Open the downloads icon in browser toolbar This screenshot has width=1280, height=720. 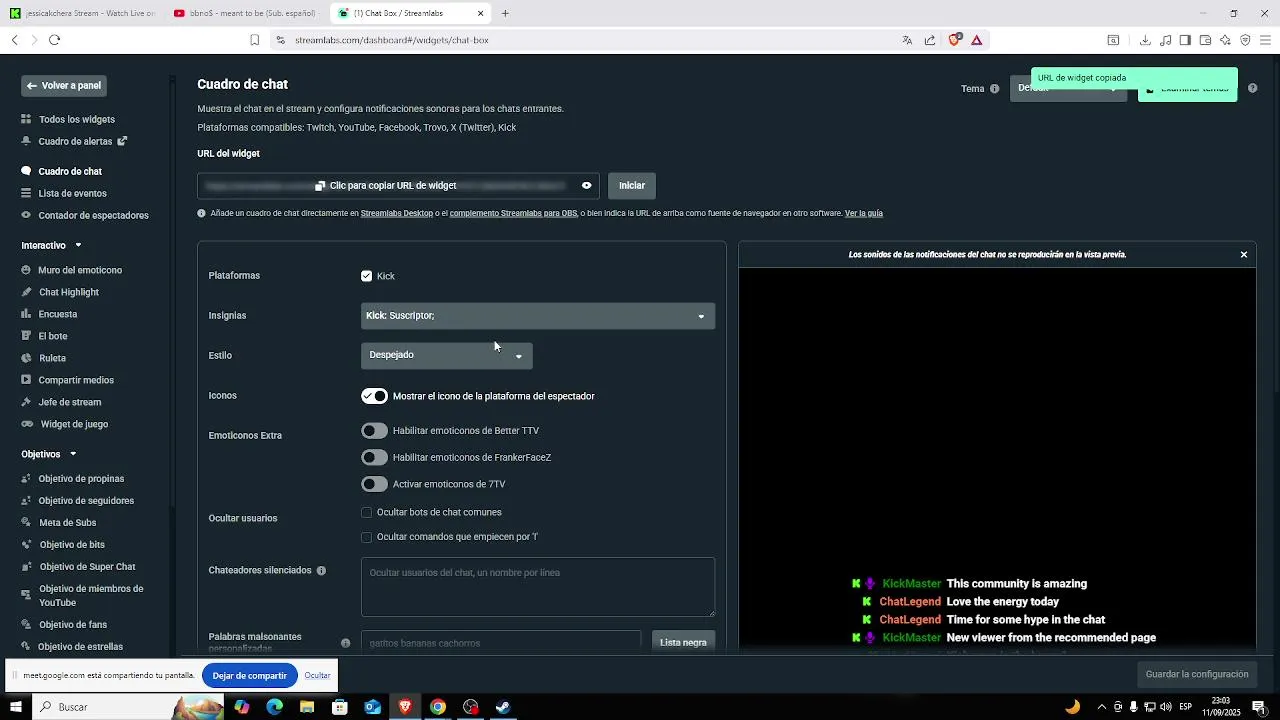1145,40
